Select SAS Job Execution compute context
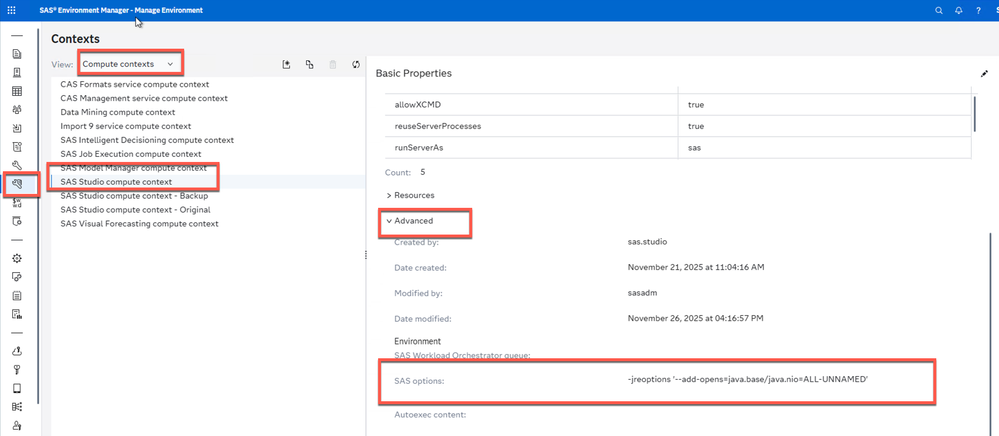999x436 pixels. [208, 154]
